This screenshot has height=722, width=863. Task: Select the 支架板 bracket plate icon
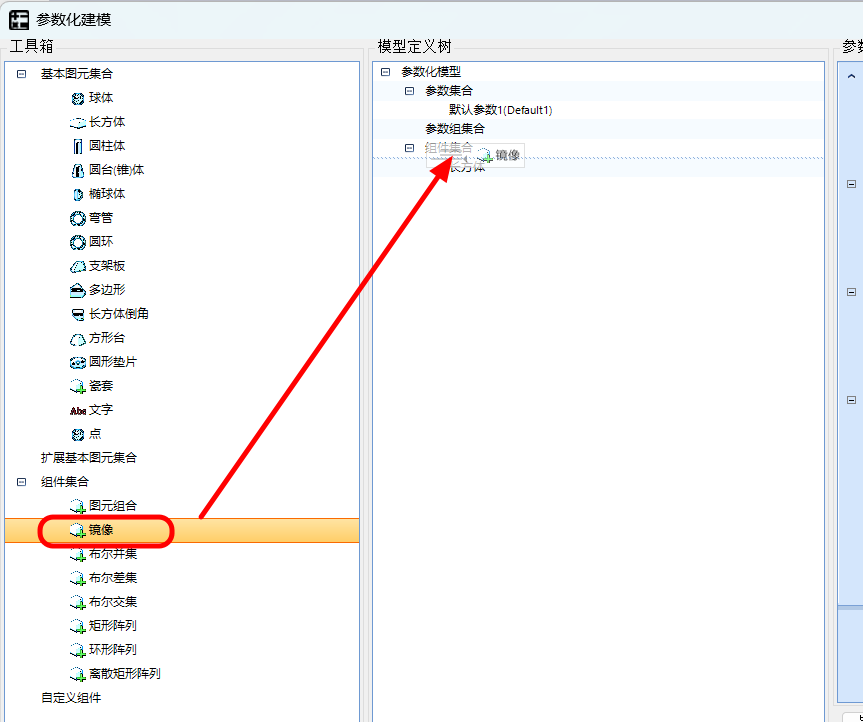coord(78,266)
